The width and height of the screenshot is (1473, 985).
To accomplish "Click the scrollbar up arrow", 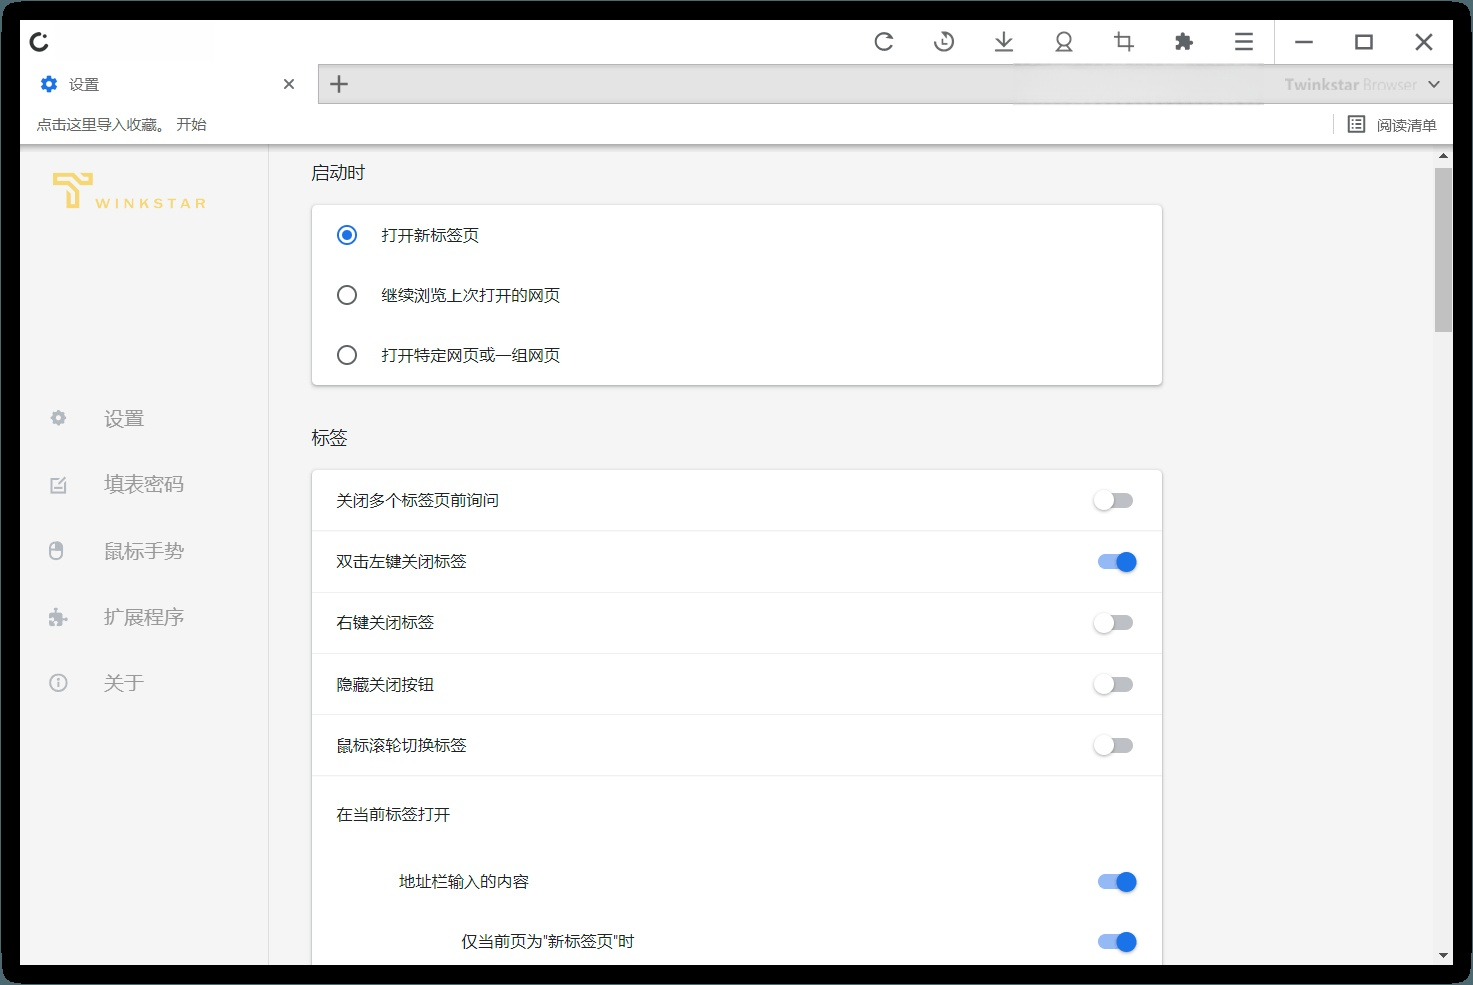I will pos(1443,156).
